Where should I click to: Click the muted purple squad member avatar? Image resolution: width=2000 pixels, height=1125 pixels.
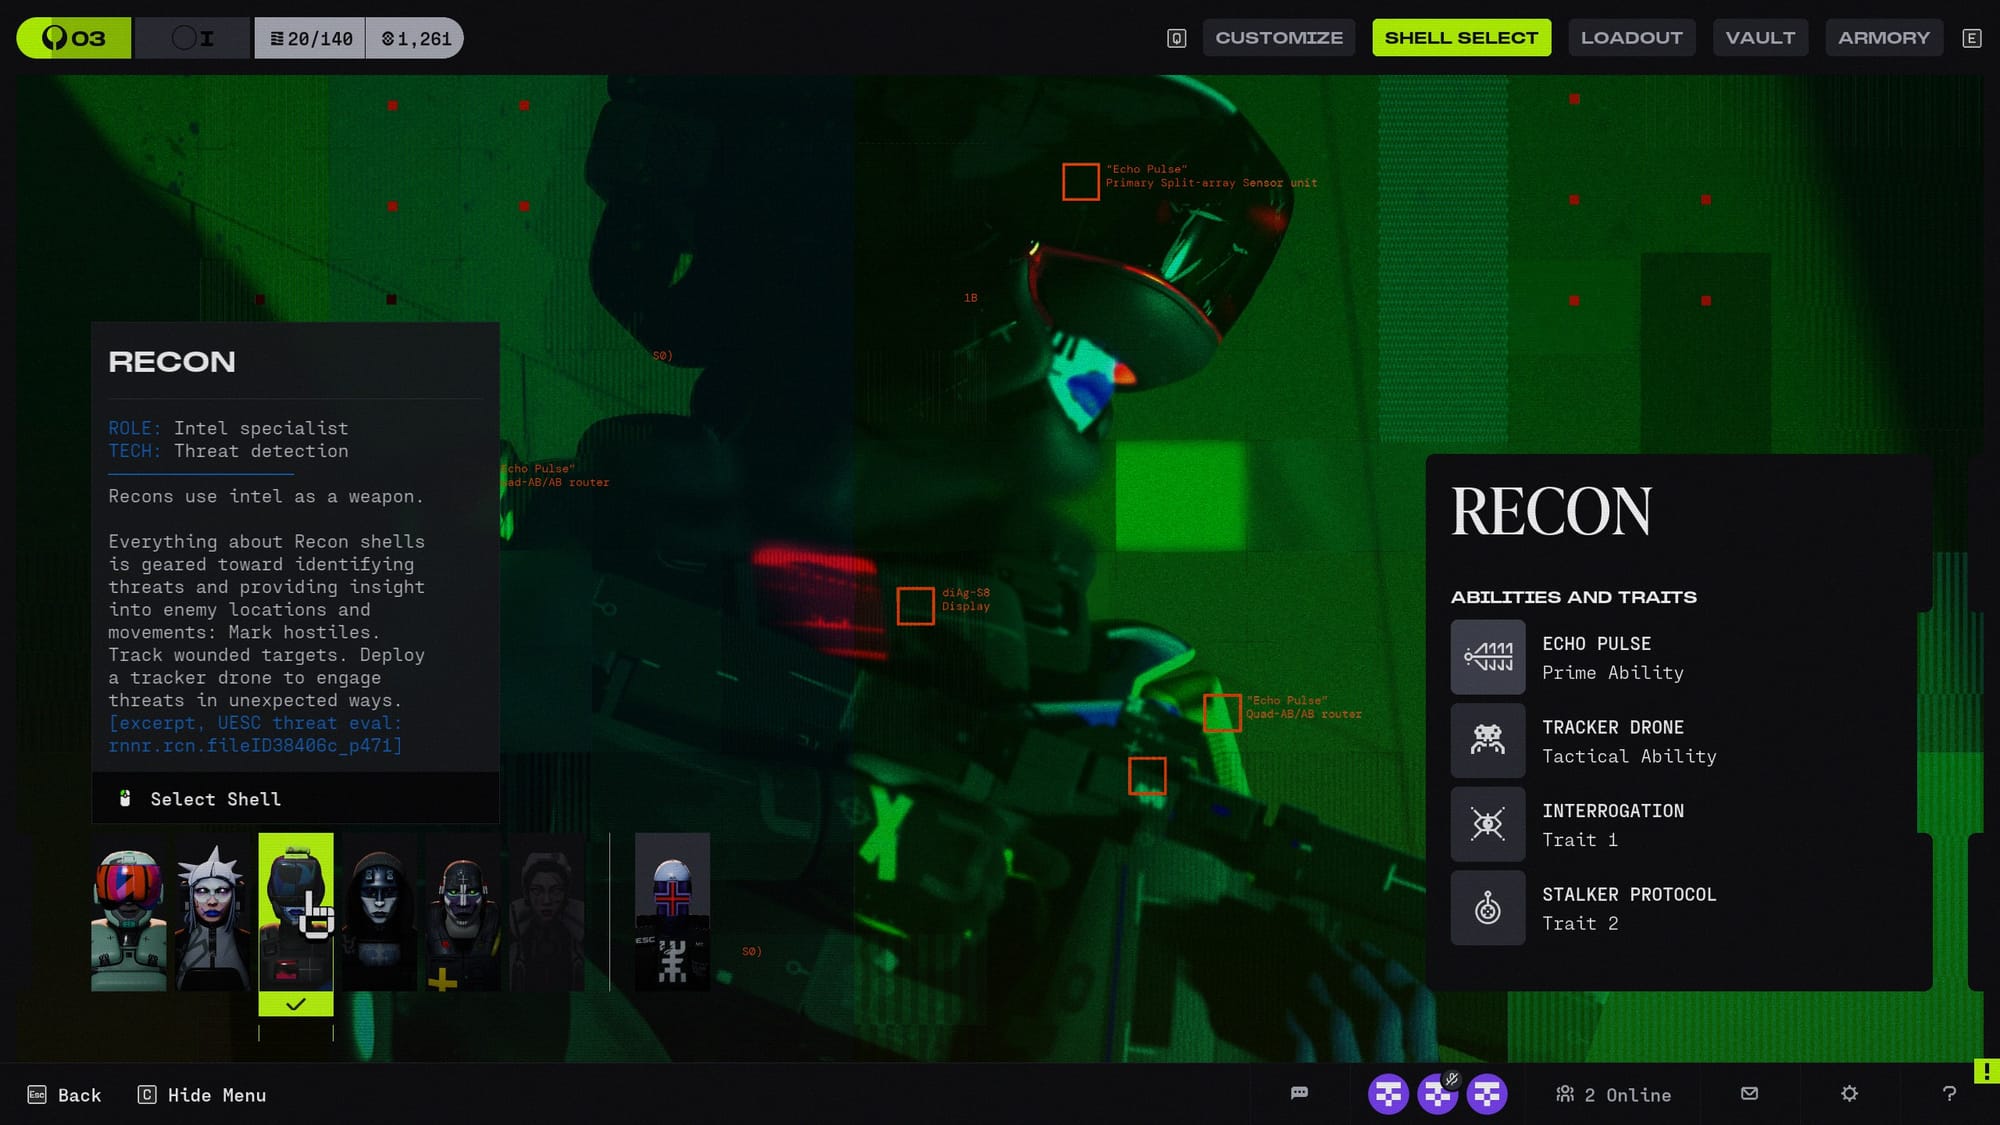[x=1438, y=1094]
